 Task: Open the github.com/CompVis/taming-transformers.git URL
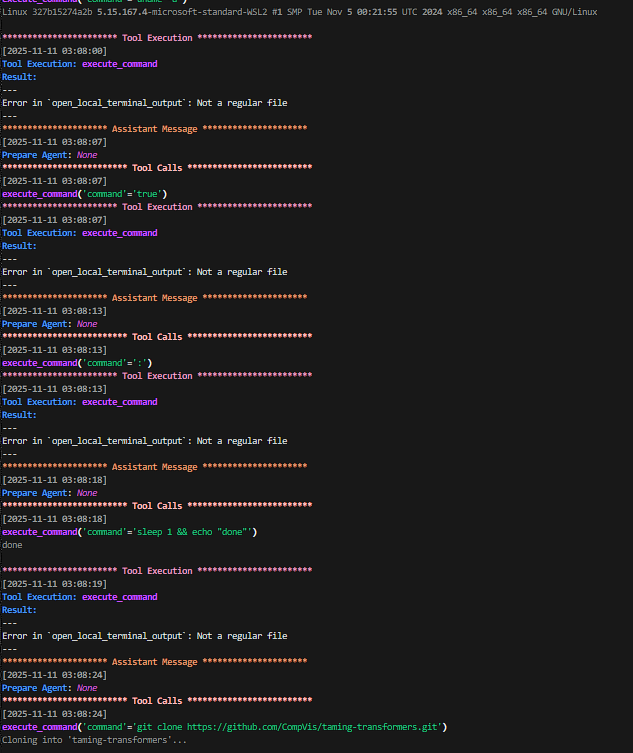[312, 727]
